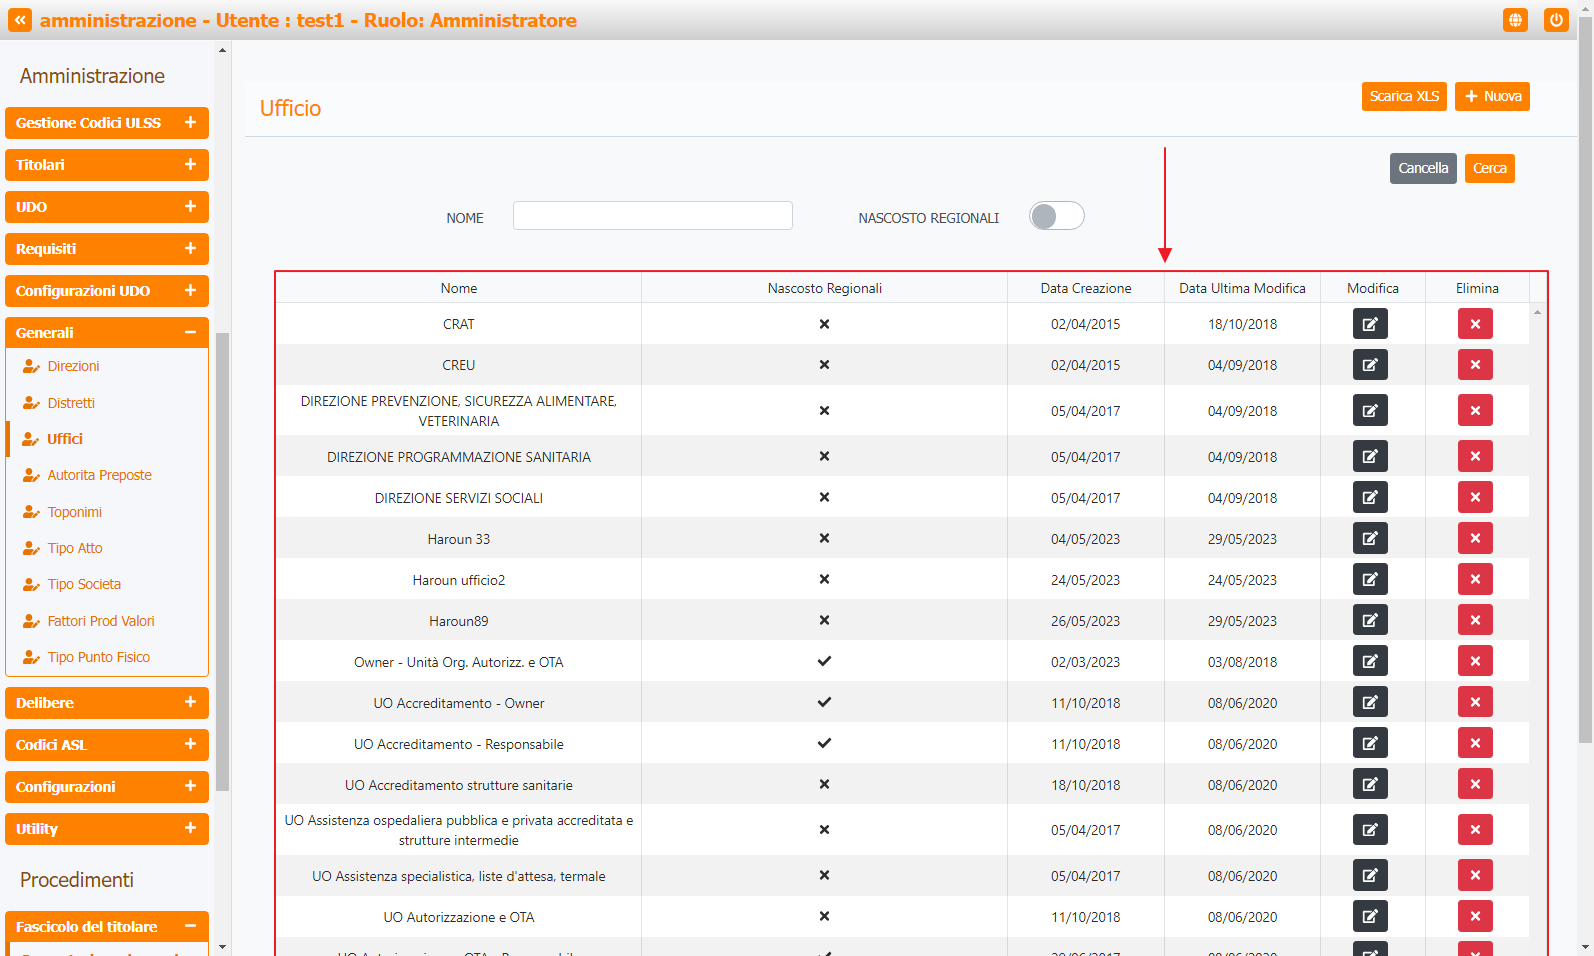Sort table by Data Creazione header
This screenshot has height=956, width=1594.
[x=1085, y=288]
